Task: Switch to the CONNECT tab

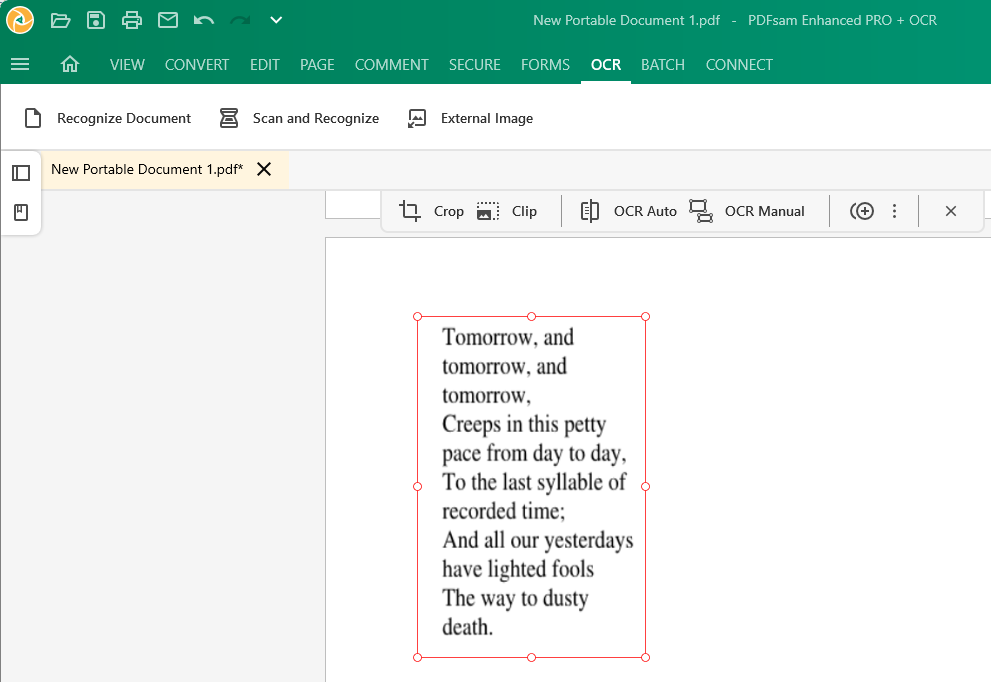Action: [x=739, y=65]
